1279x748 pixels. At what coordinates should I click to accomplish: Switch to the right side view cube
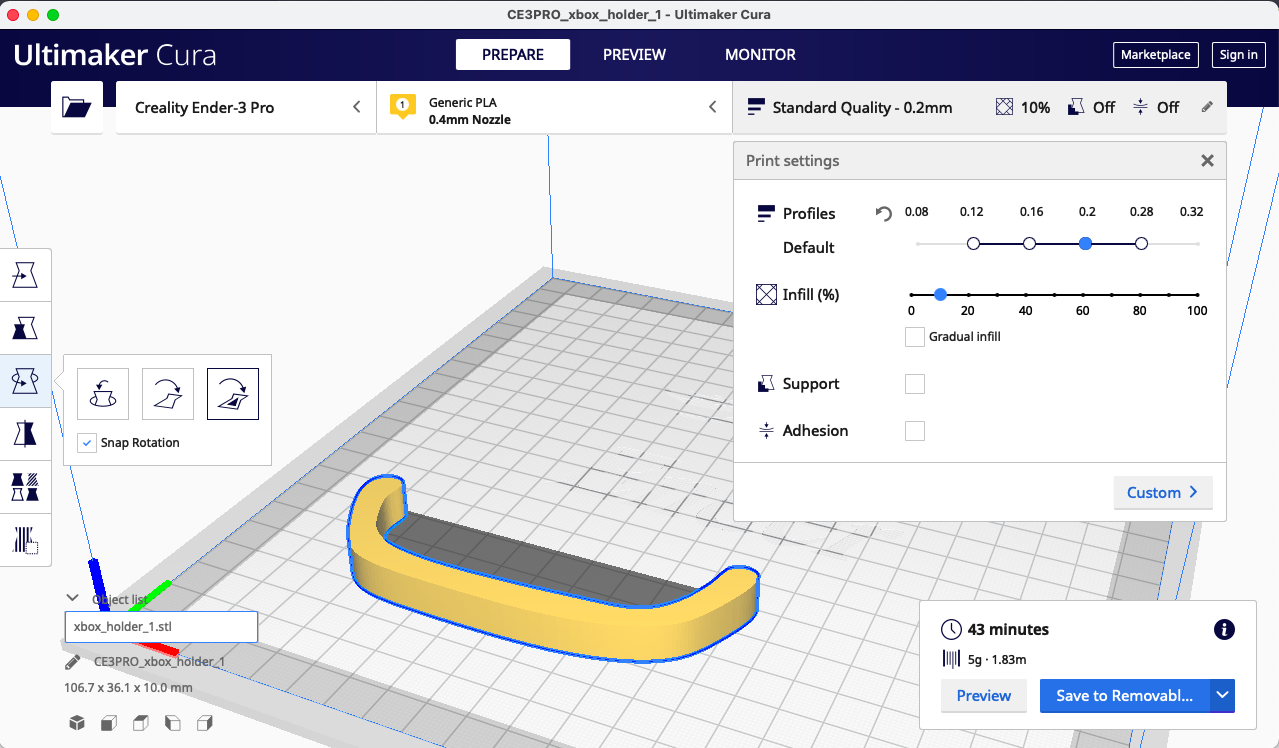(x=205, y=722)
